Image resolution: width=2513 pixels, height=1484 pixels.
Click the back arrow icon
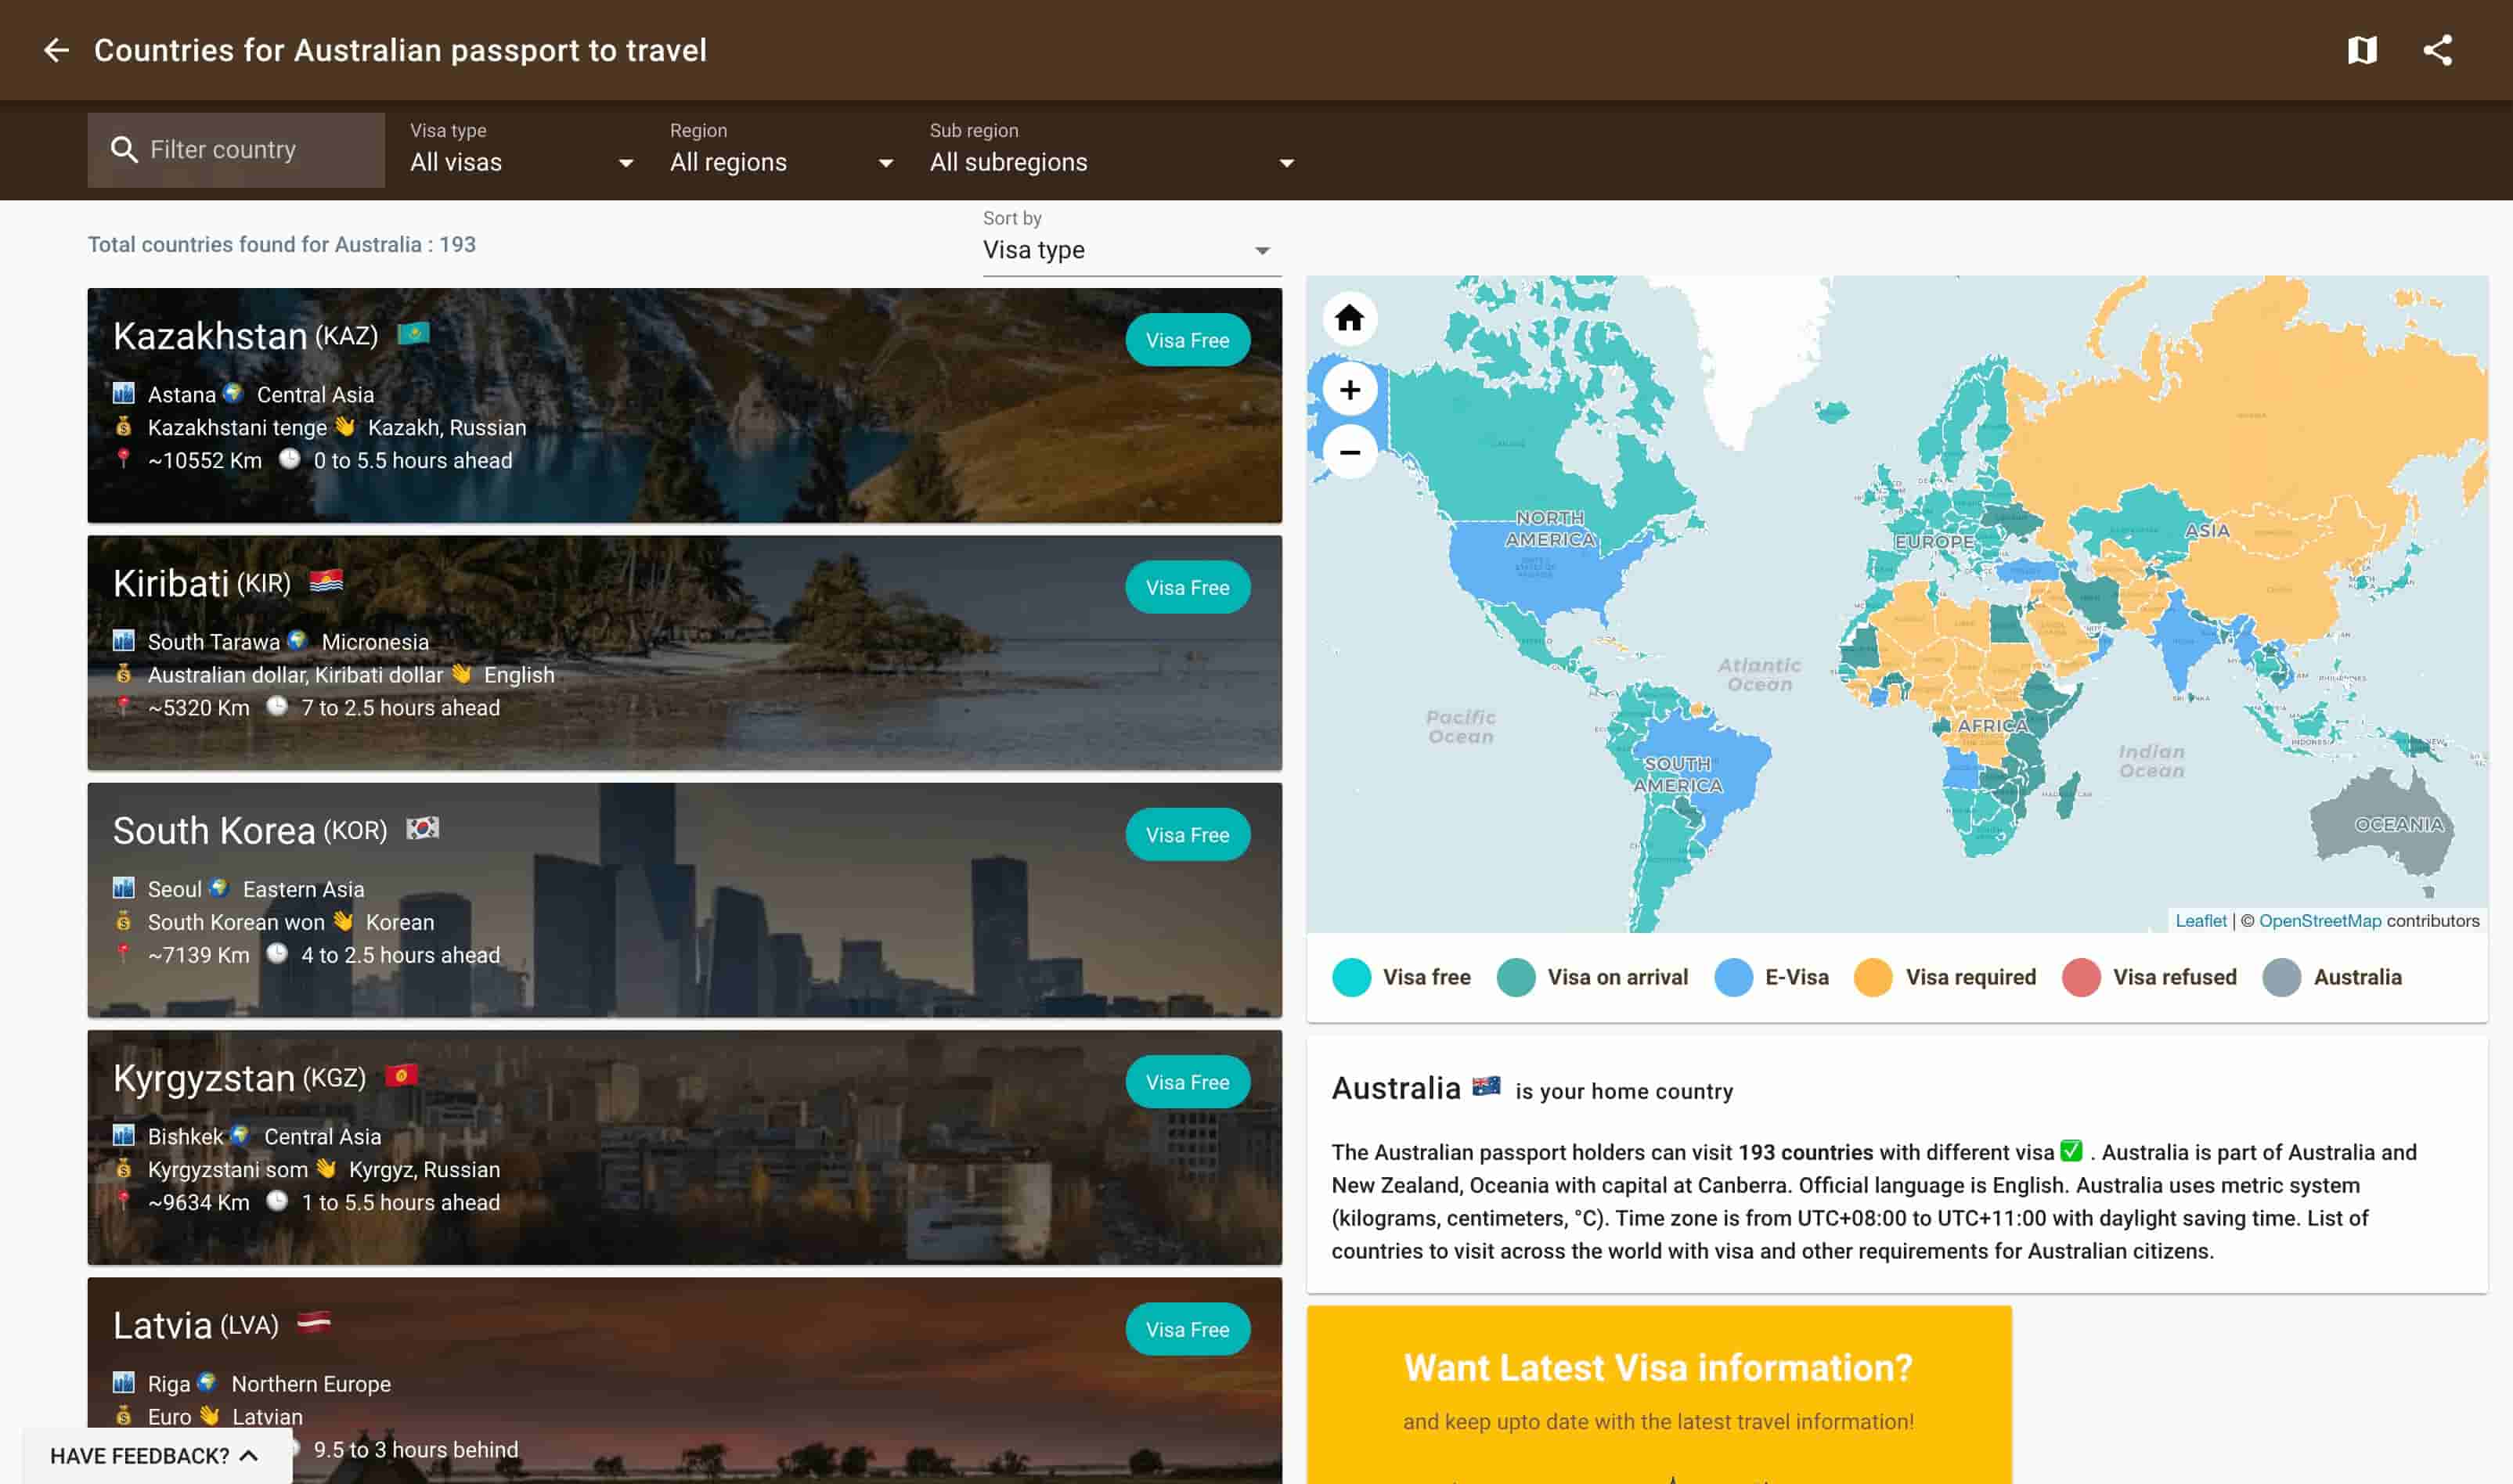(x=56, y=50)
